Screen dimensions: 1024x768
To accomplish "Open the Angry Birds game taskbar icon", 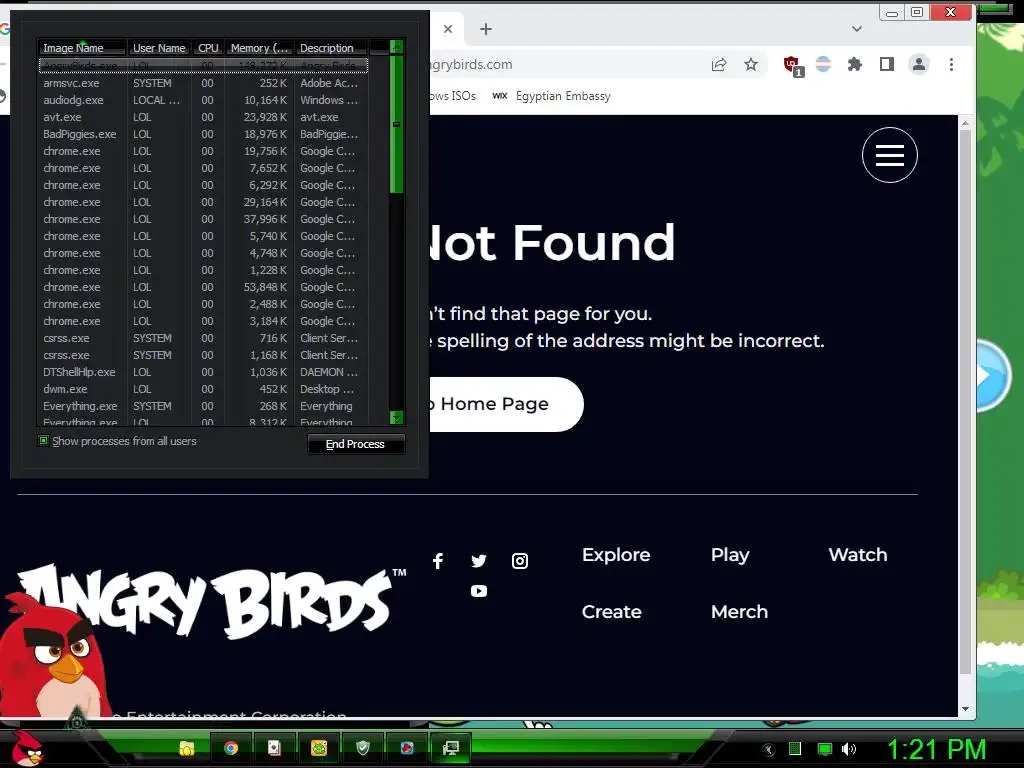I will (407, 748).
